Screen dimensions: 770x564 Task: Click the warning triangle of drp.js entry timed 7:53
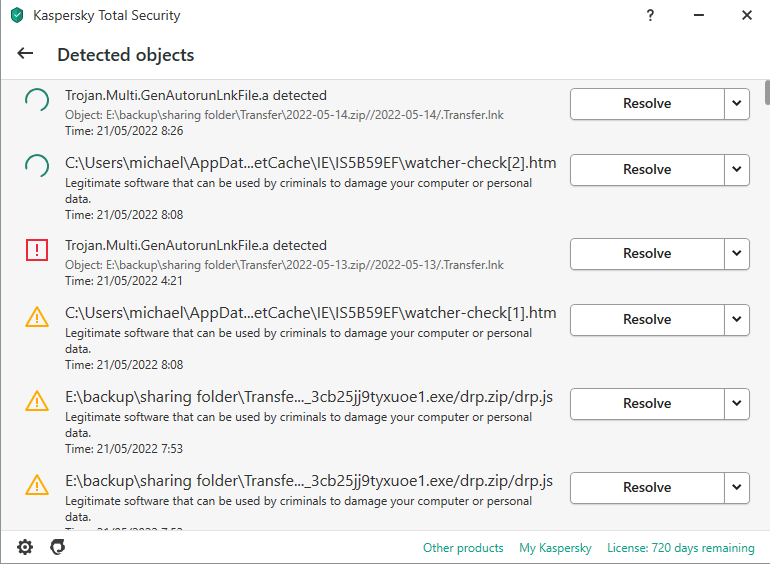[37, 401]
